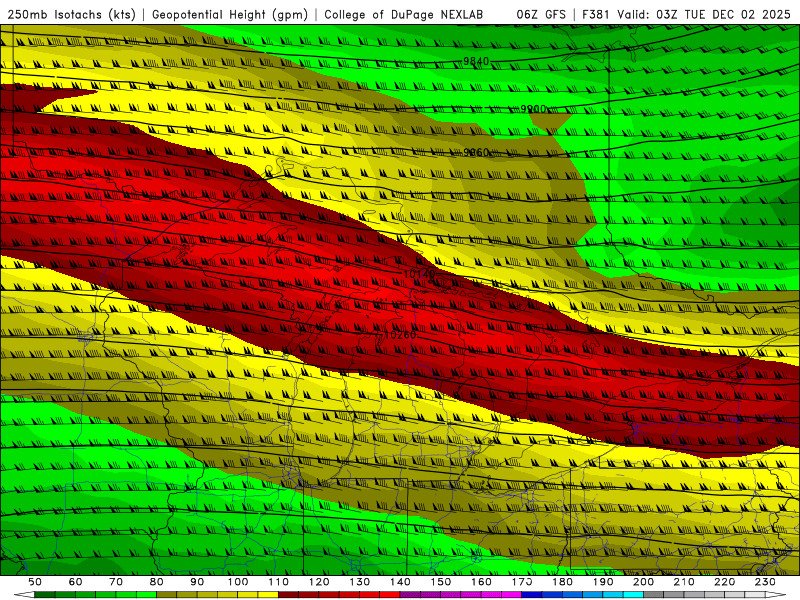Click the 9840 height contour label
Image resolution: width=800 pixels, height=600 pixels.
(476, 61)
